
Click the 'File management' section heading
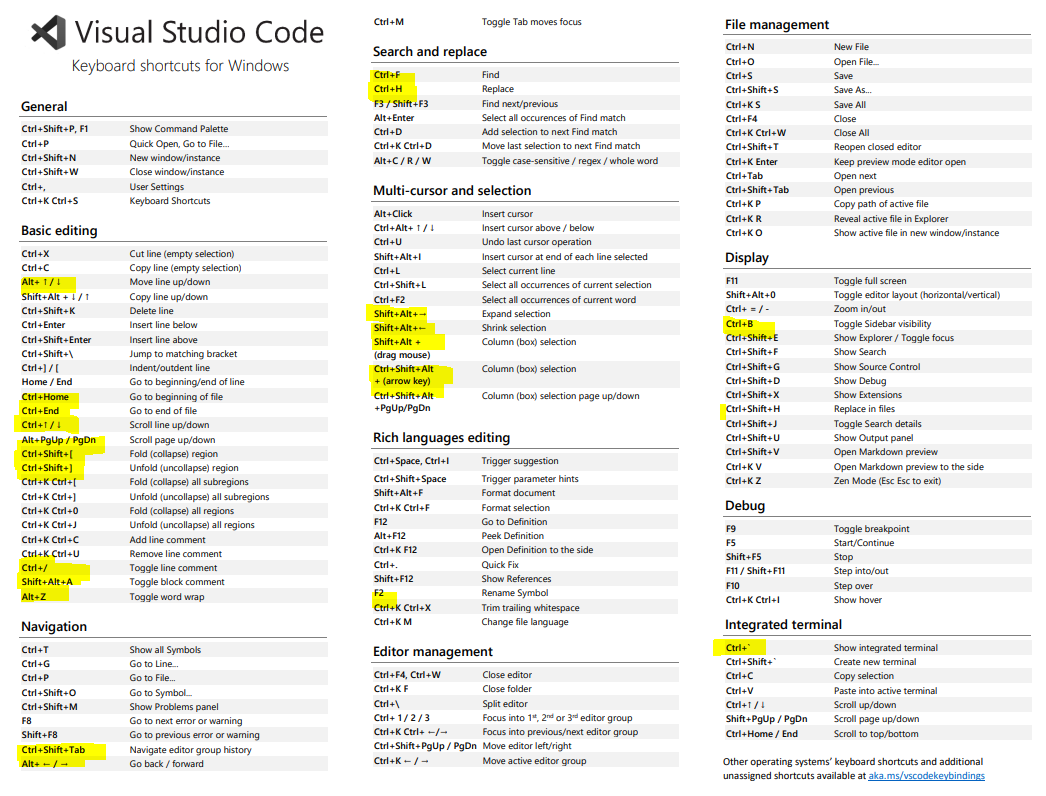[777, 25]
